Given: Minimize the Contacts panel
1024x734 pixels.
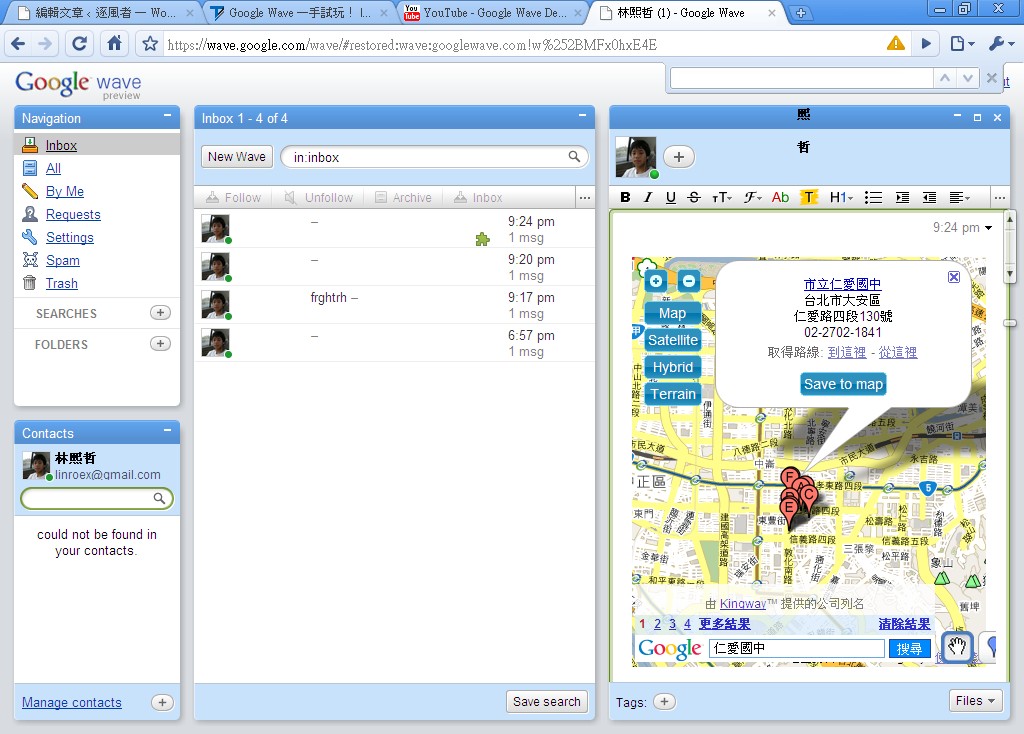Looking at the screenshot, I should pos(167,430).
